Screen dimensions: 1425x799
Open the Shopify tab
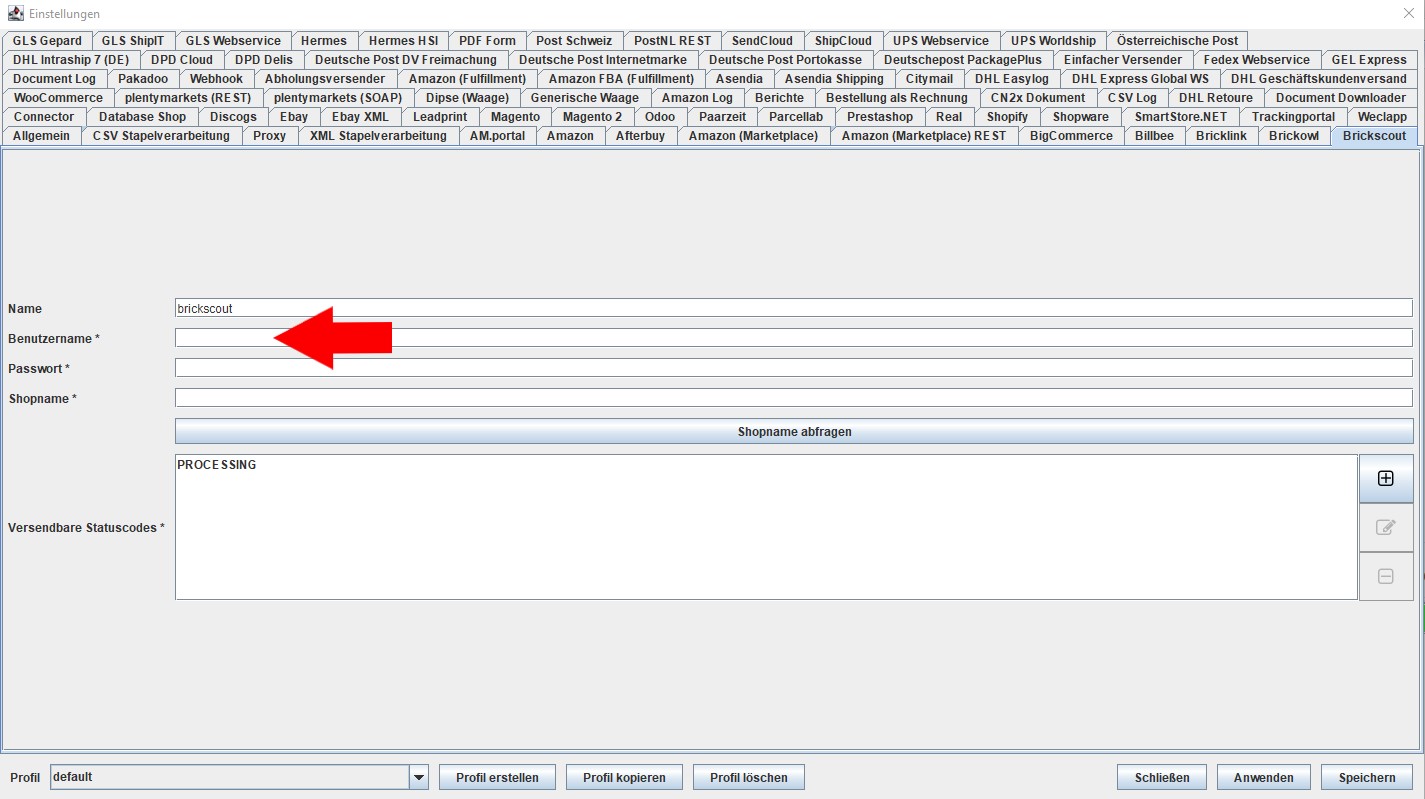click(x=1007, y=117)
